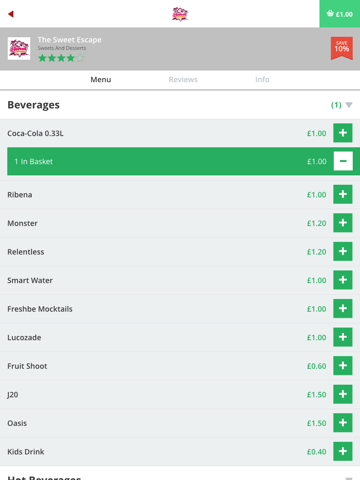Screen dimensions: 360x480
Task: Tap the Kids Drink £0.40 price
Action: [317, 452]
